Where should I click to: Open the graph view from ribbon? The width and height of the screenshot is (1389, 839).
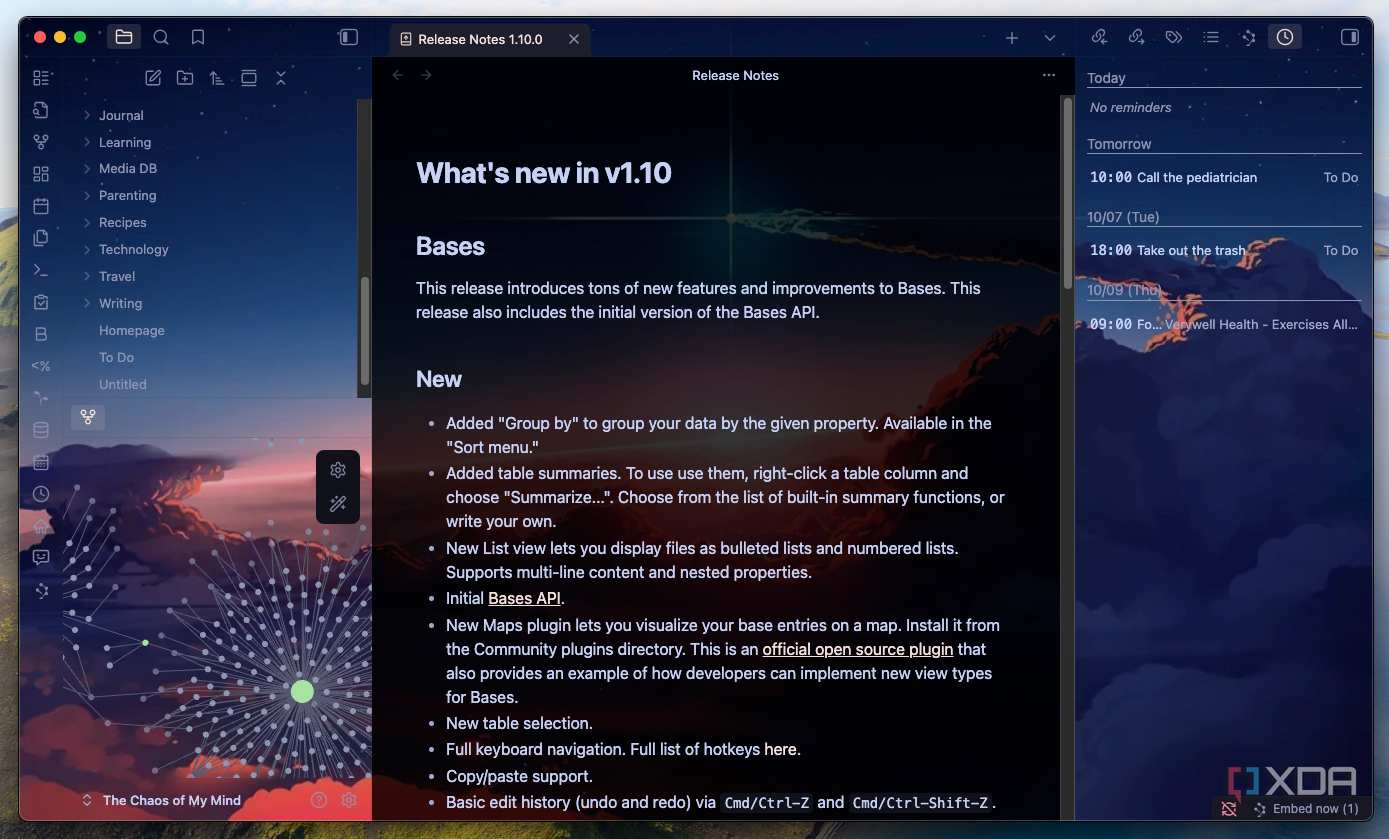(x=41, y=142)
